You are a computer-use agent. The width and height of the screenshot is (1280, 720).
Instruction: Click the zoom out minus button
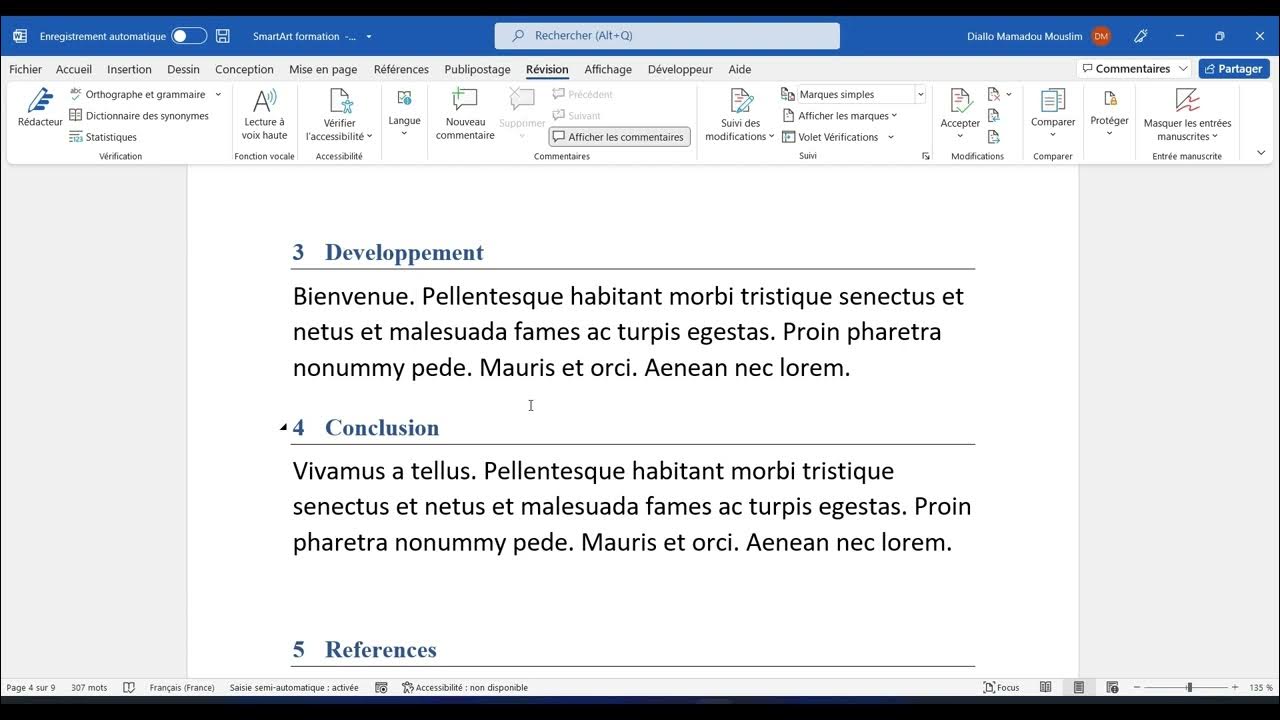[x=1136, y=688]
